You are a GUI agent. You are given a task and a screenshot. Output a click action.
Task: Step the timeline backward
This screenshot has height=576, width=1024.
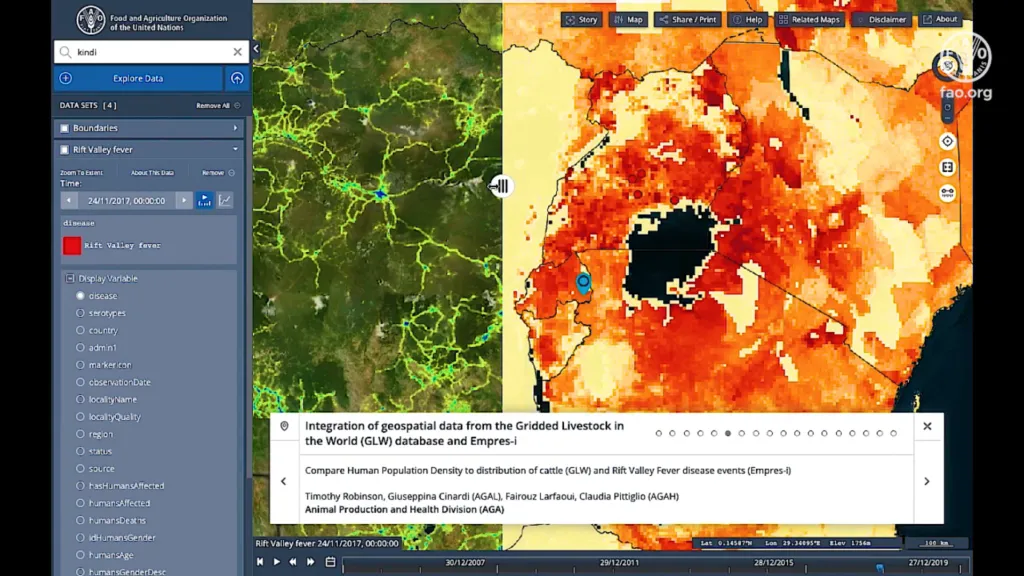point(293,562)
